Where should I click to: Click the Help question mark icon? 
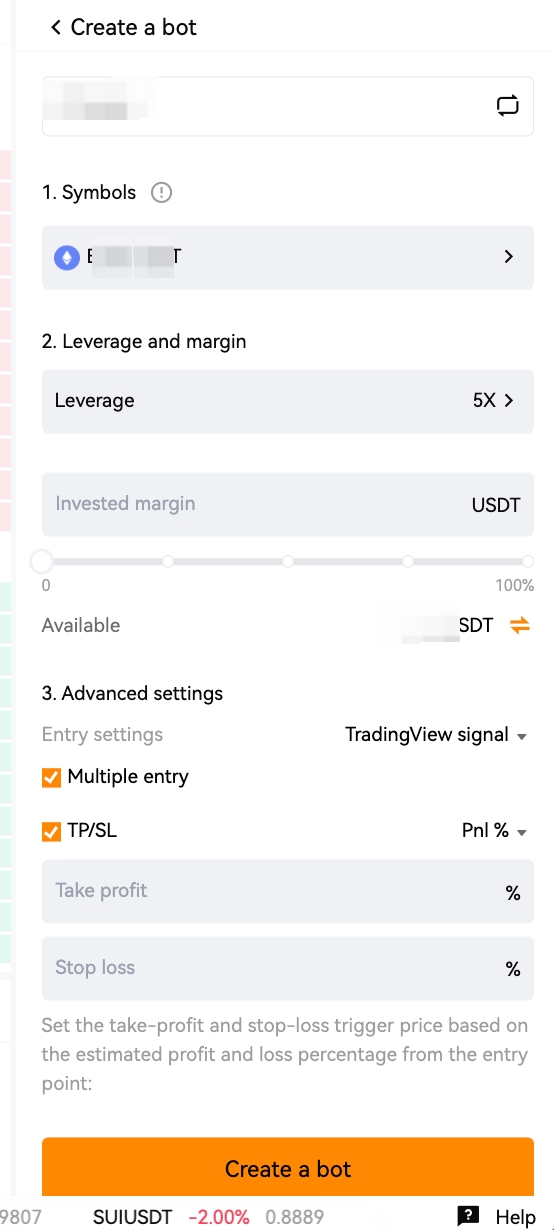[468, 1216]
